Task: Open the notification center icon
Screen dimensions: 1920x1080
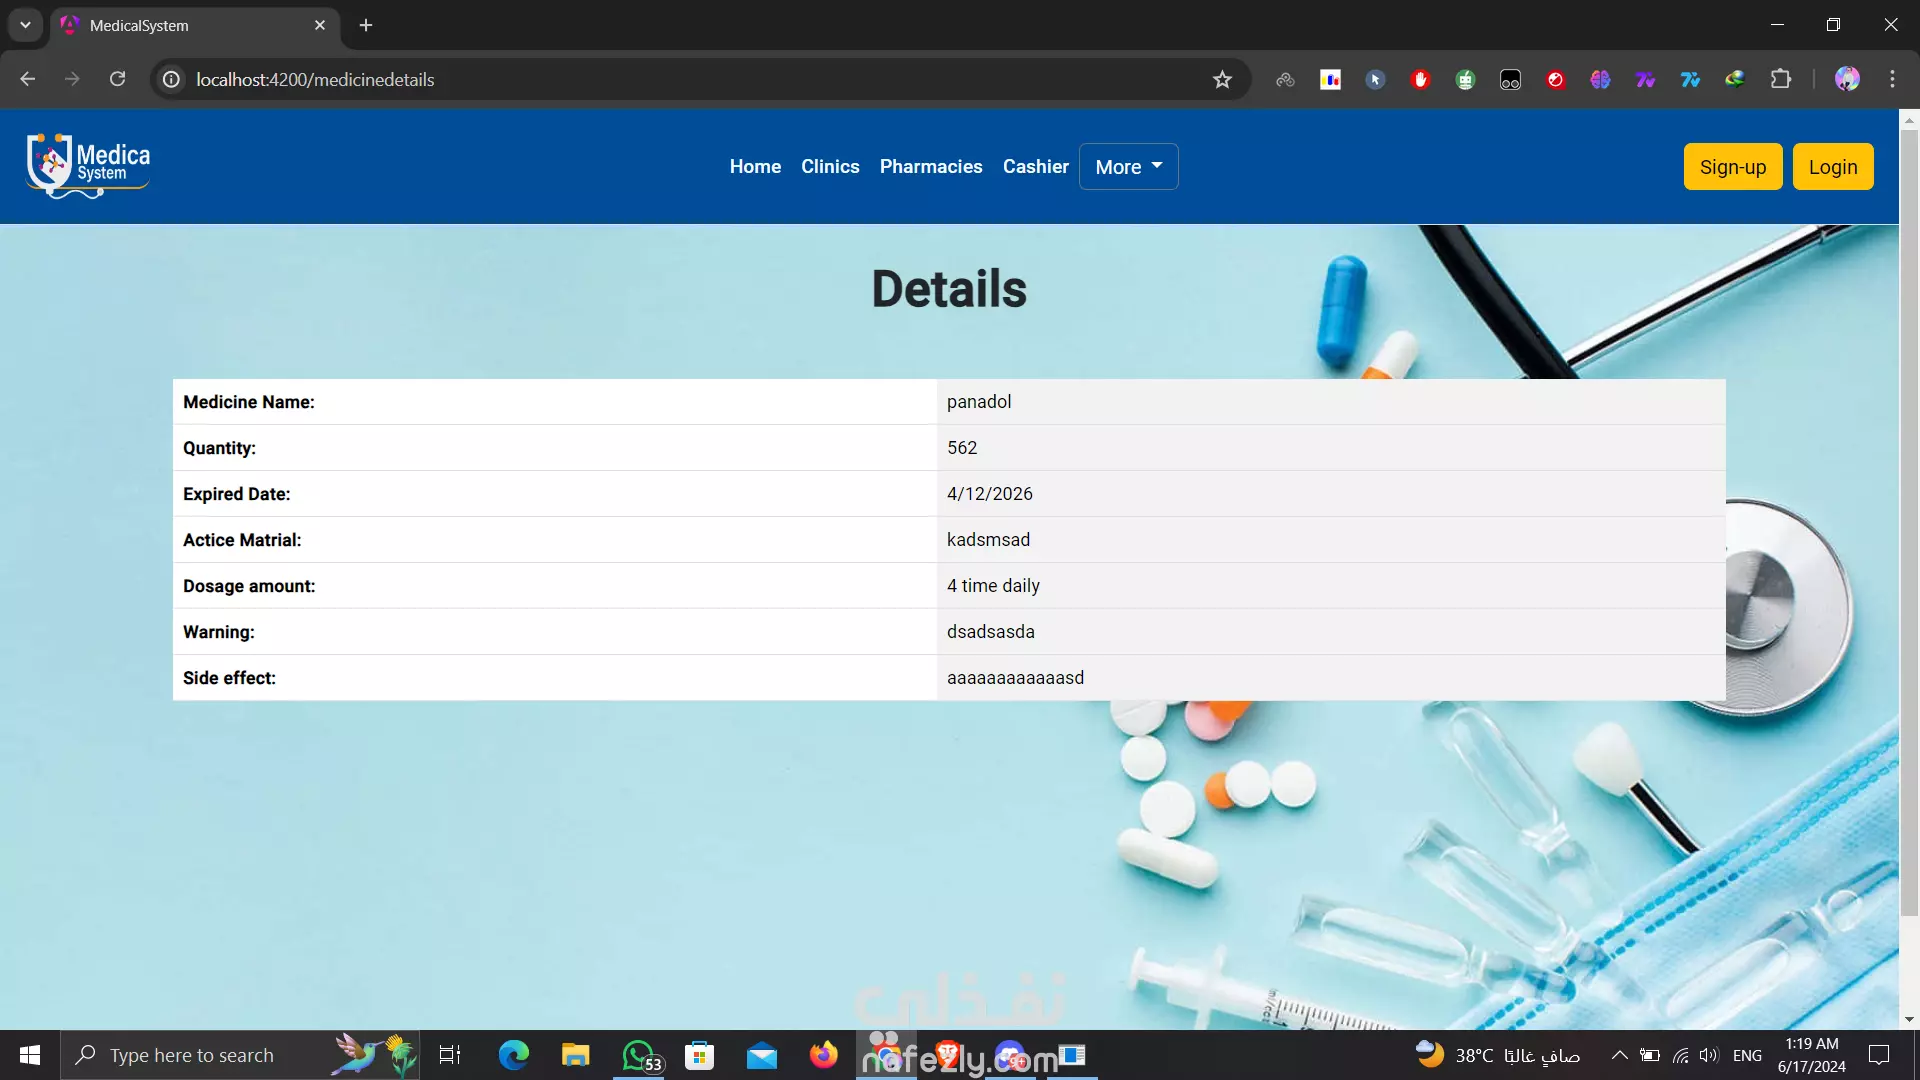Action: pos(1879,1055)
